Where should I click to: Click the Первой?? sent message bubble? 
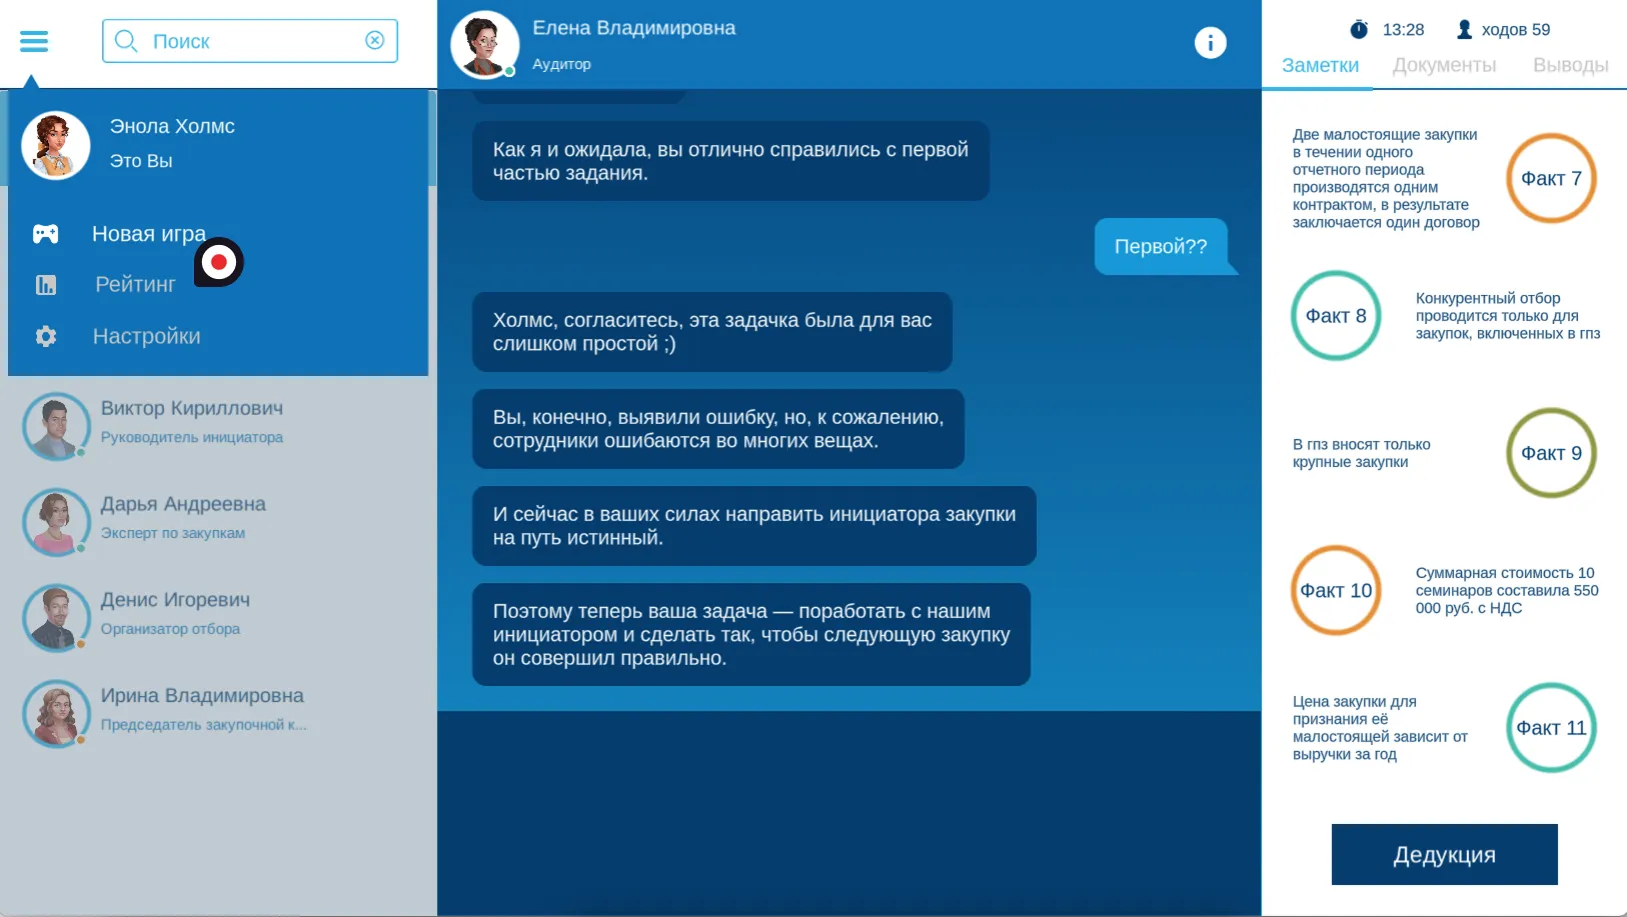1162,246
